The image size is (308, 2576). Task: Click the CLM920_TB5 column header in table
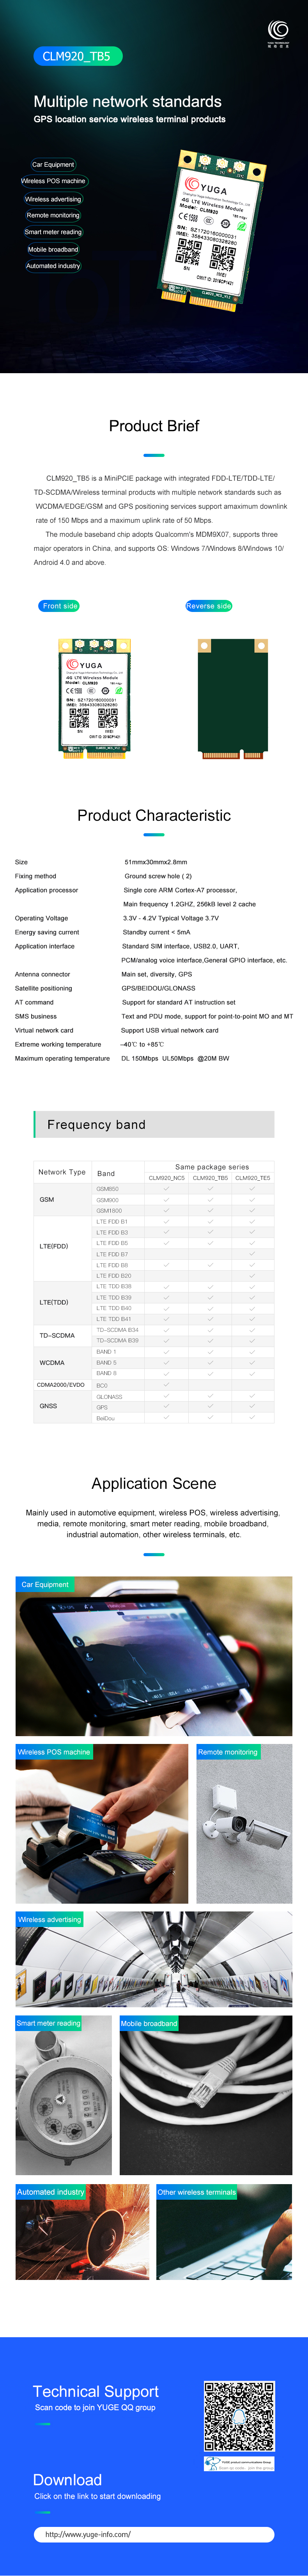click(210, 1178)
